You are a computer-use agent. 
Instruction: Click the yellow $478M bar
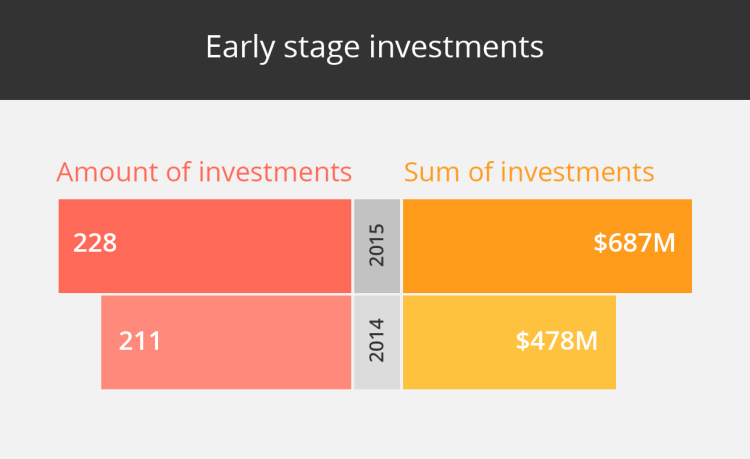click(x=509, y=342)
